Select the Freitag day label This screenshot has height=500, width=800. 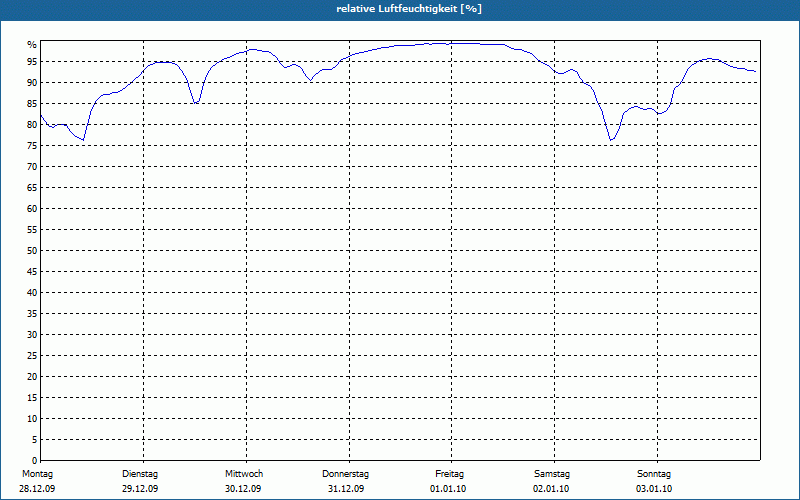[449, 474]
